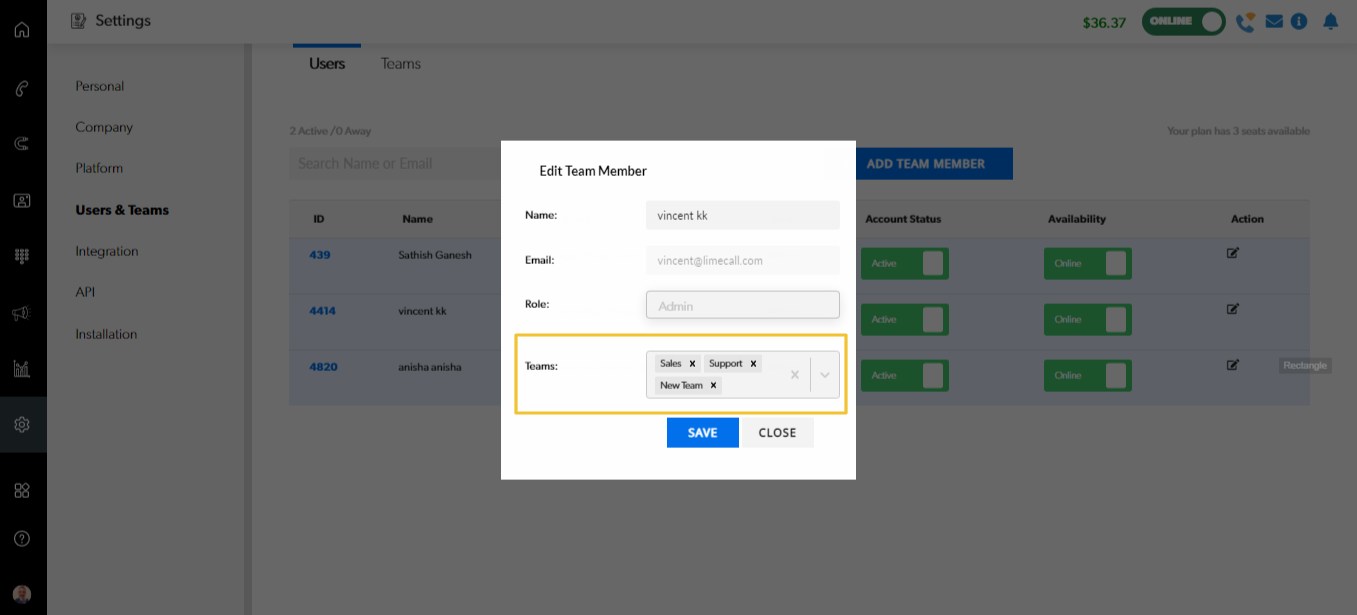Click the SAVE button
The image size is (1357, 615).
point(702,433)
